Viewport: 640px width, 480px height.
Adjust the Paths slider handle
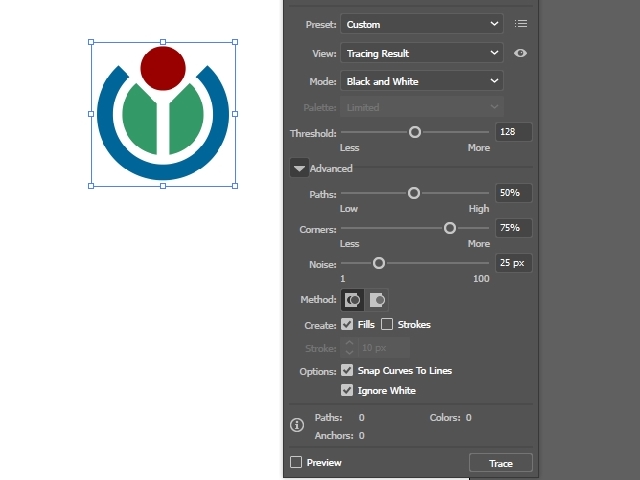point(414,193)
